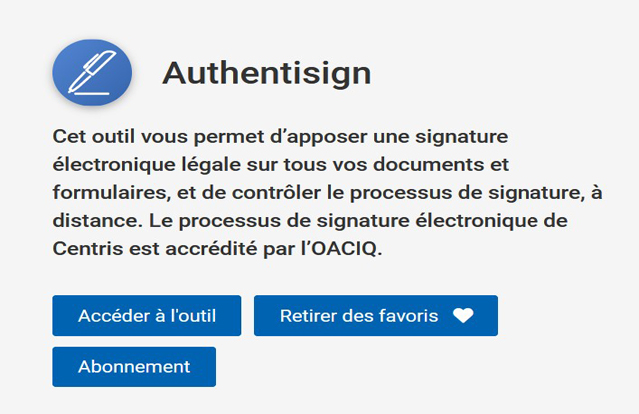Launch Authentisign via Accéder à l'outil

click(148, 316)
